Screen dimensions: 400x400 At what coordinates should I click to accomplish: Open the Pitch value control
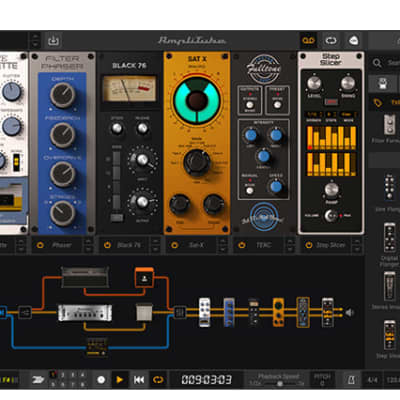click(322, 380)
